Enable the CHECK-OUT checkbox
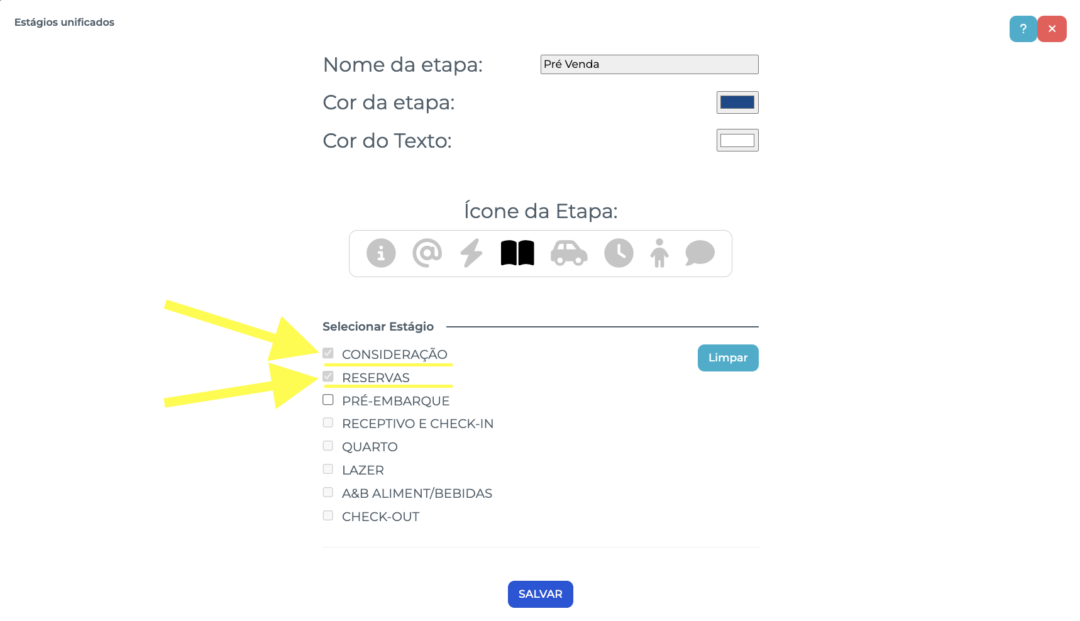Viewport: 1080px width, 621px height. pyautogui.click(x=328, y=516)
